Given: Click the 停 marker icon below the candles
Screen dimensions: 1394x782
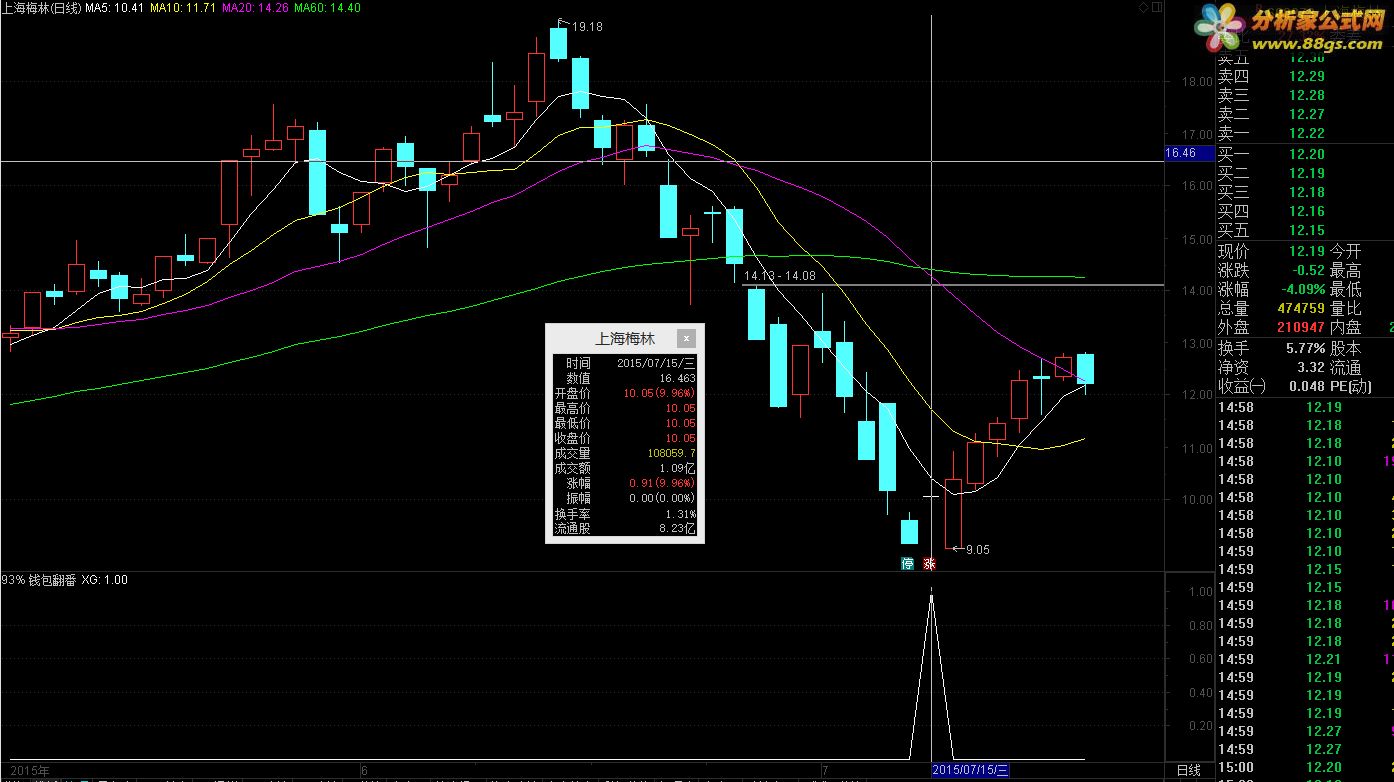Looking at the screenshot, I should coord(908,563).
